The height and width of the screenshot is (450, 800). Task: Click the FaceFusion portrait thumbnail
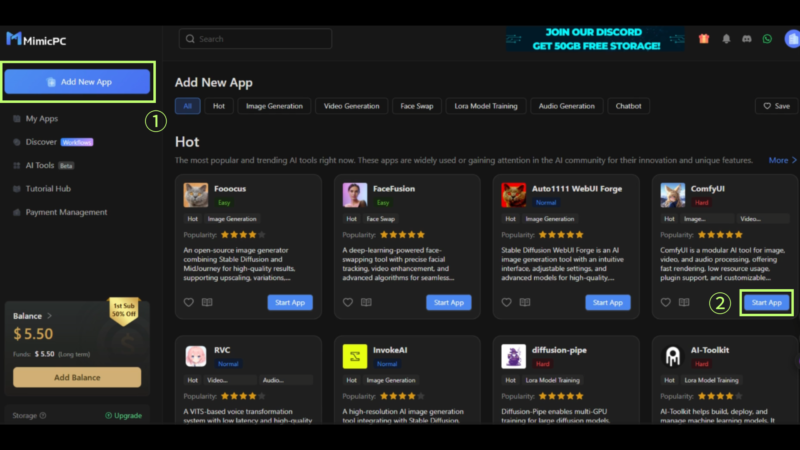coord(355,195)
